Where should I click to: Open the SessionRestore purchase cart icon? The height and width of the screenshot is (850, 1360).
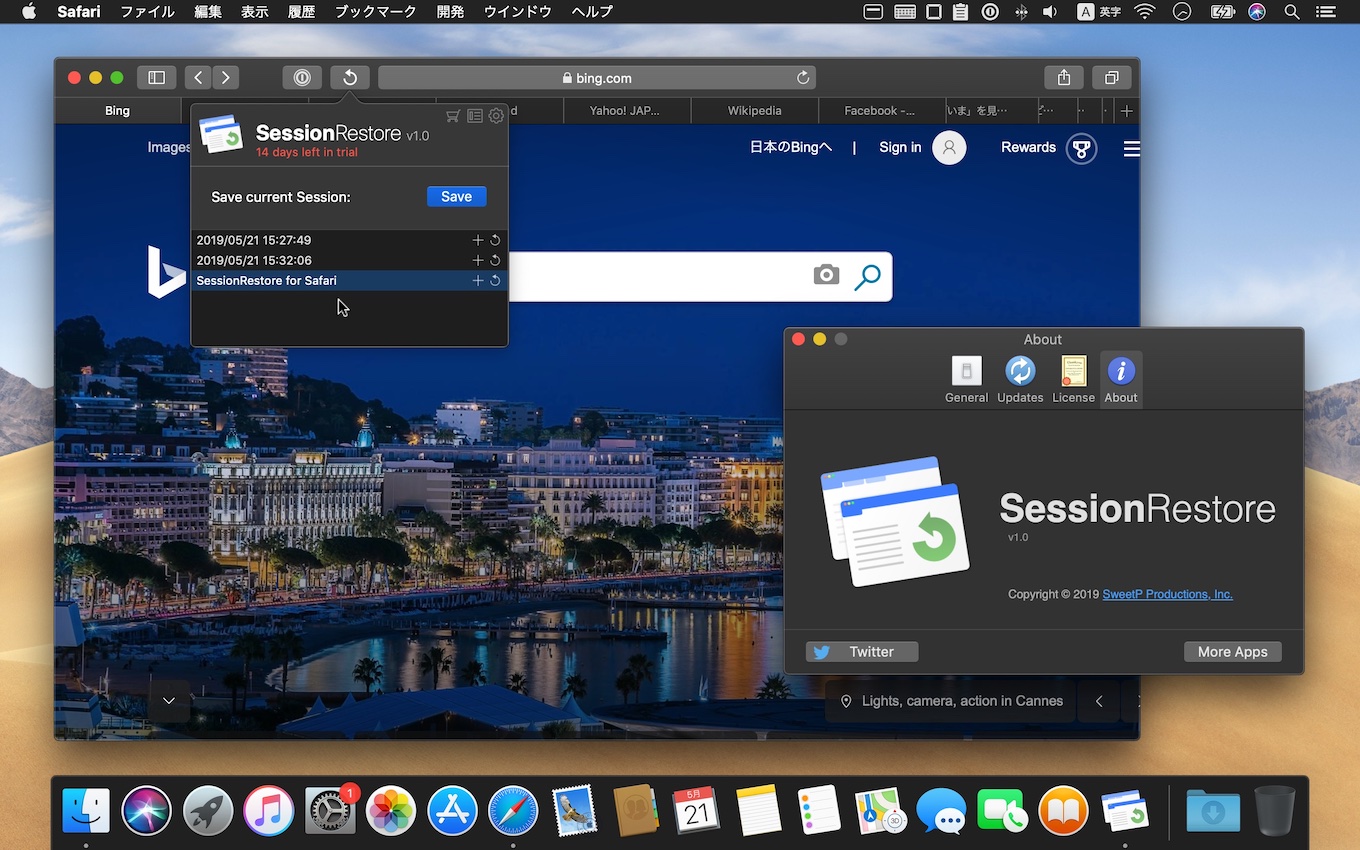pyautogui.click(x=453, y=116)
